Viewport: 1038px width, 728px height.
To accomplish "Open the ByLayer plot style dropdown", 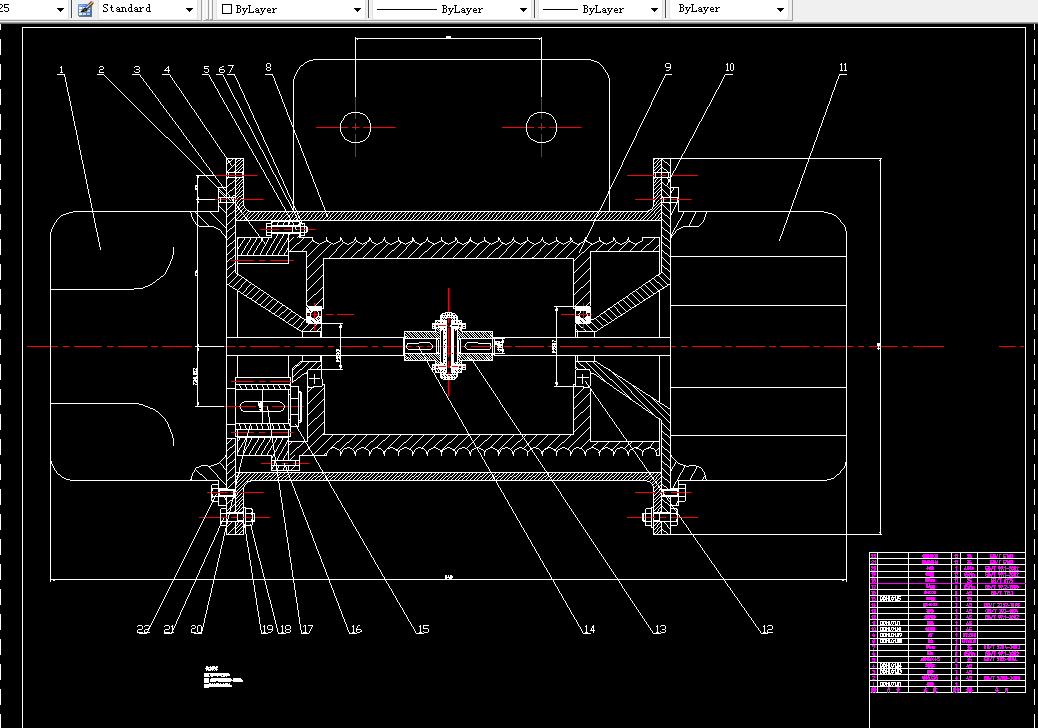I will click(780, 10).
